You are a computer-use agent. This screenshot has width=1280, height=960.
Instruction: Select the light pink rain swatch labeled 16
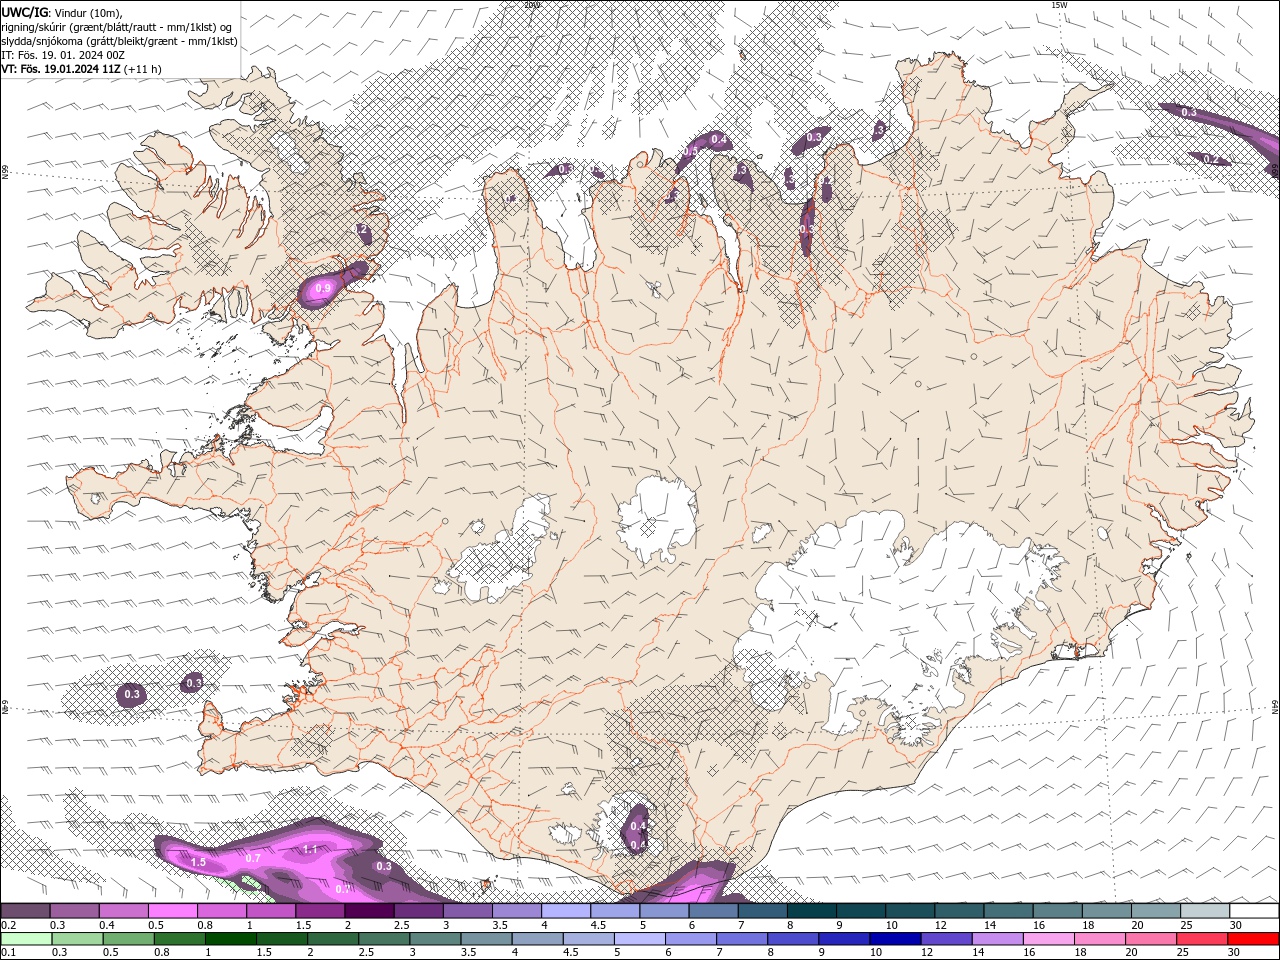coord(1049,939)
